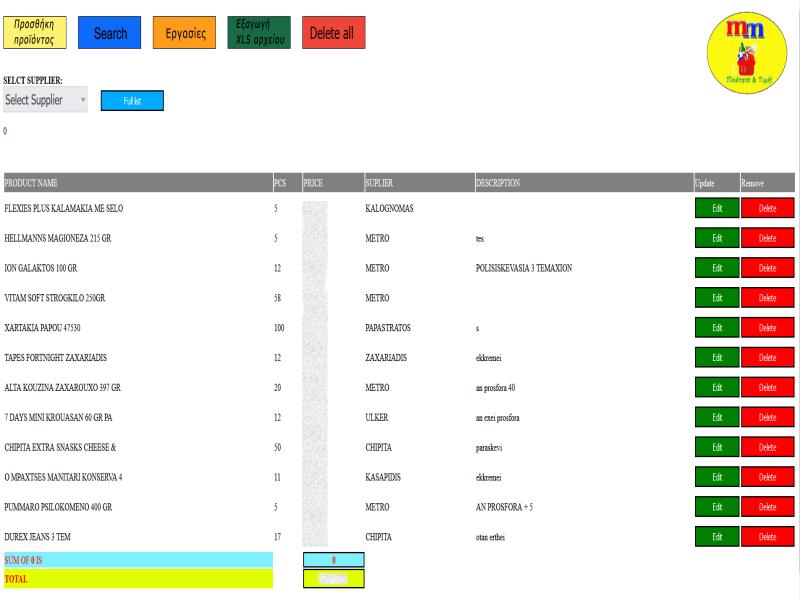Edit the XARTAKIA PAPOU 47530 row
800x600 pixels.
pyautogui.click(x=717, y=328)
